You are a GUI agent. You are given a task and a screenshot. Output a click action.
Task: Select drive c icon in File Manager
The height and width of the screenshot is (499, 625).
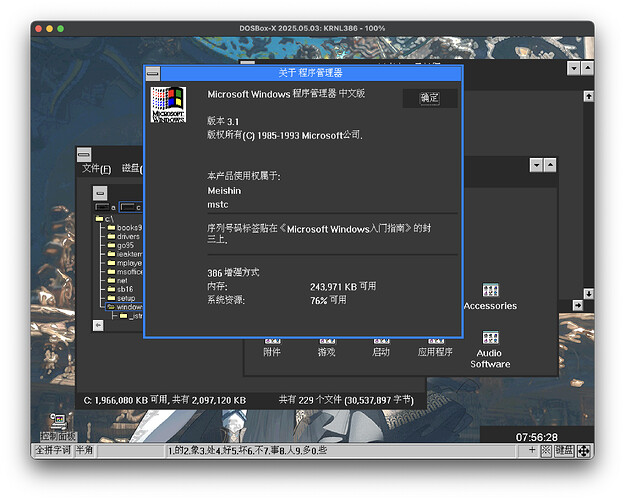coord(131,207)
